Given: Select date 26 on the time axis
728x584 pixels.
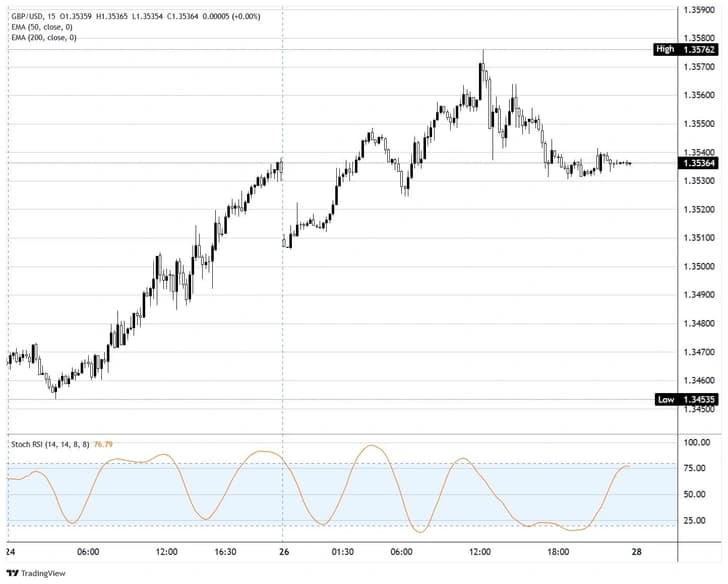Looking at the screenshot, I should click(283, 551).
